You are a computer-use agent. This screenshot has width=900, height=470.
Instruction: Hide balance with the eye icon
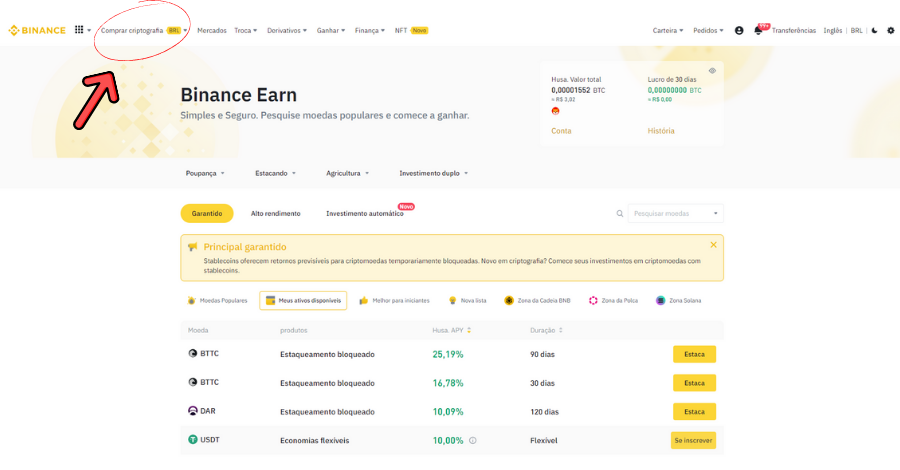pos(712,71)
